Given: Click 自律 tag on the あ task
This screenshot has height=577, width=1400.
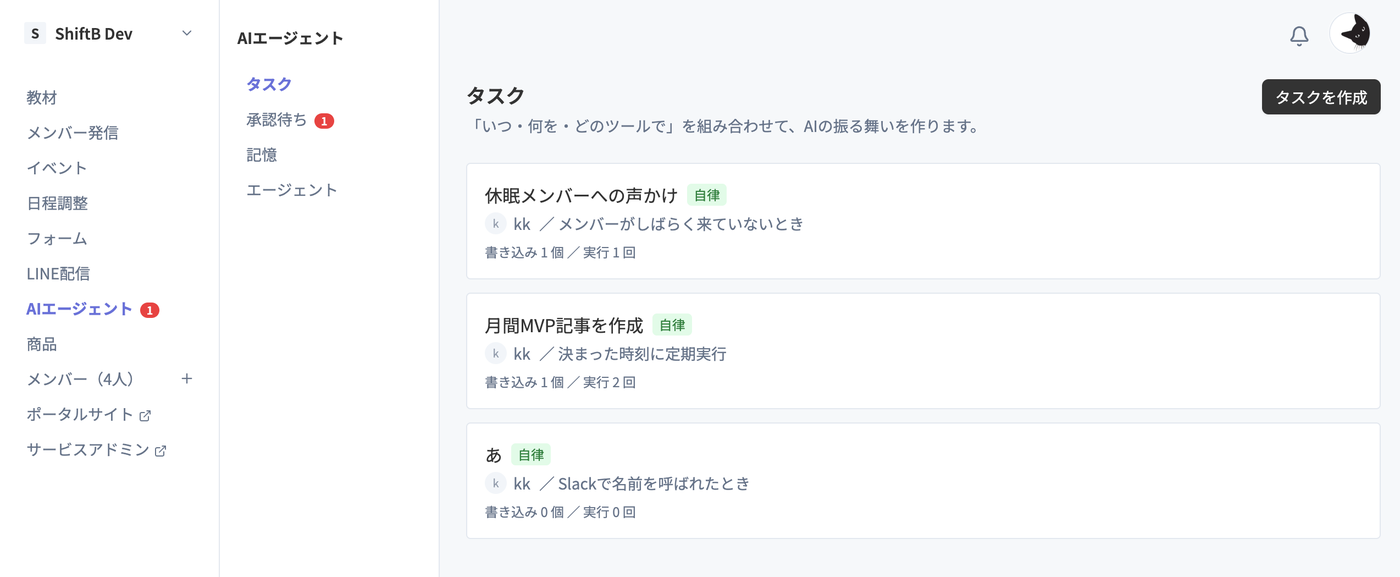Looking at the screenshot, I should (x=531, y=455).
